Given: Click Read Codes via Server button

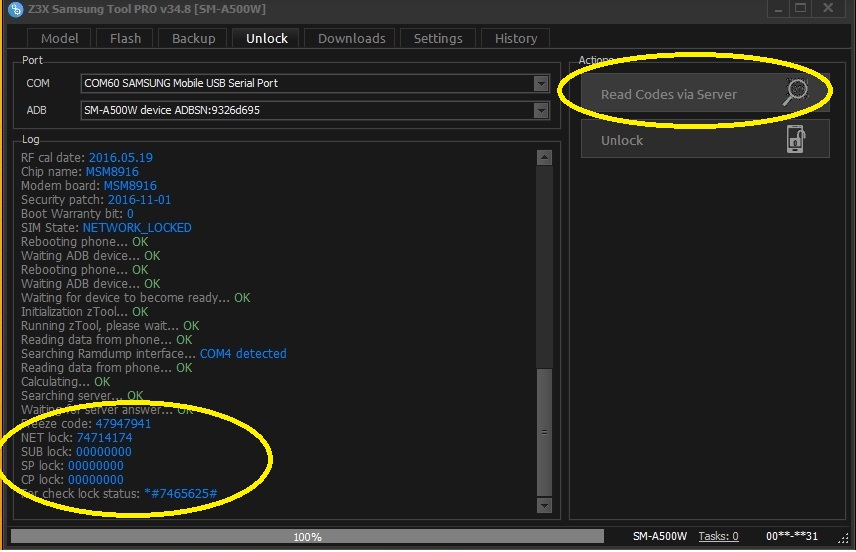Looking at the screenshot, I should (x=705, y=94).
